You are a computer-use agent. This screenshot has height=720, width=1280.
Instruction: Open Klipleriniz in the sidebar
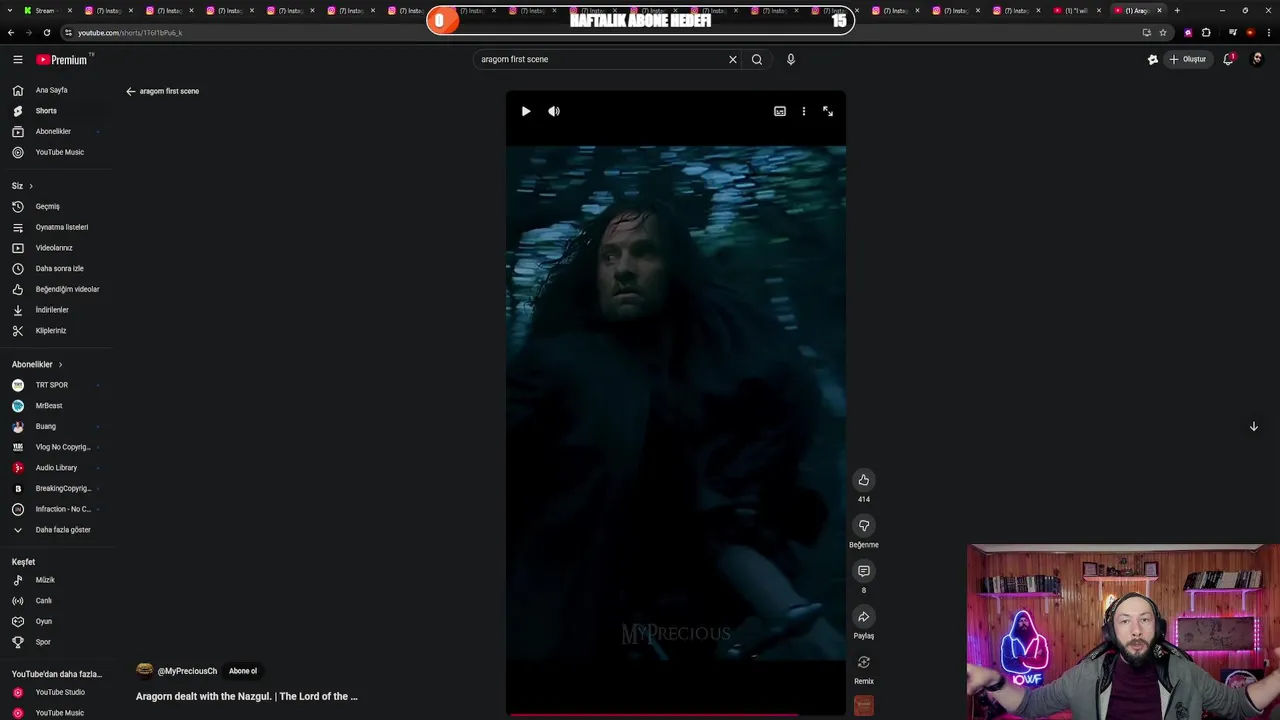55,331
